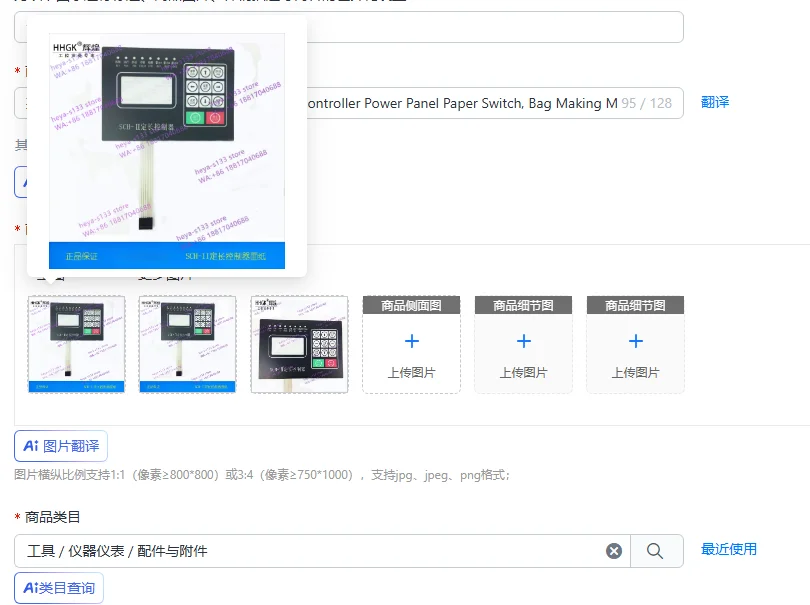
Task: Select the third product thumbnail
Action: coord(300,345)
